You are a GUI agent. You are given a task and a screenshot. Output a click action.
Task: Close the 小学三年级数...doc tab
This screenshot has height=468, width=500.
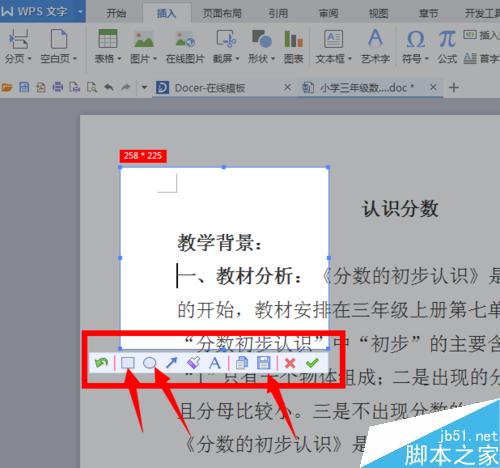433,87
